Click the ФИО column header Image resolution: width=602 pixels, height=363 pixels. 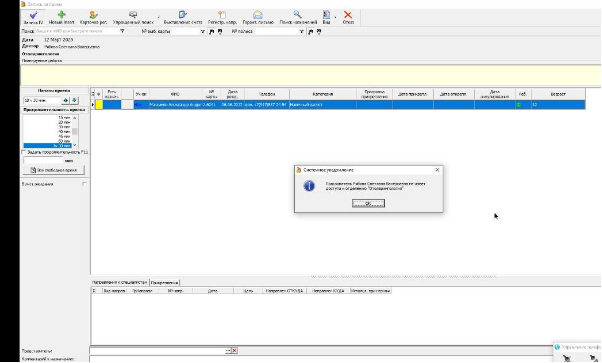[175, 94]
